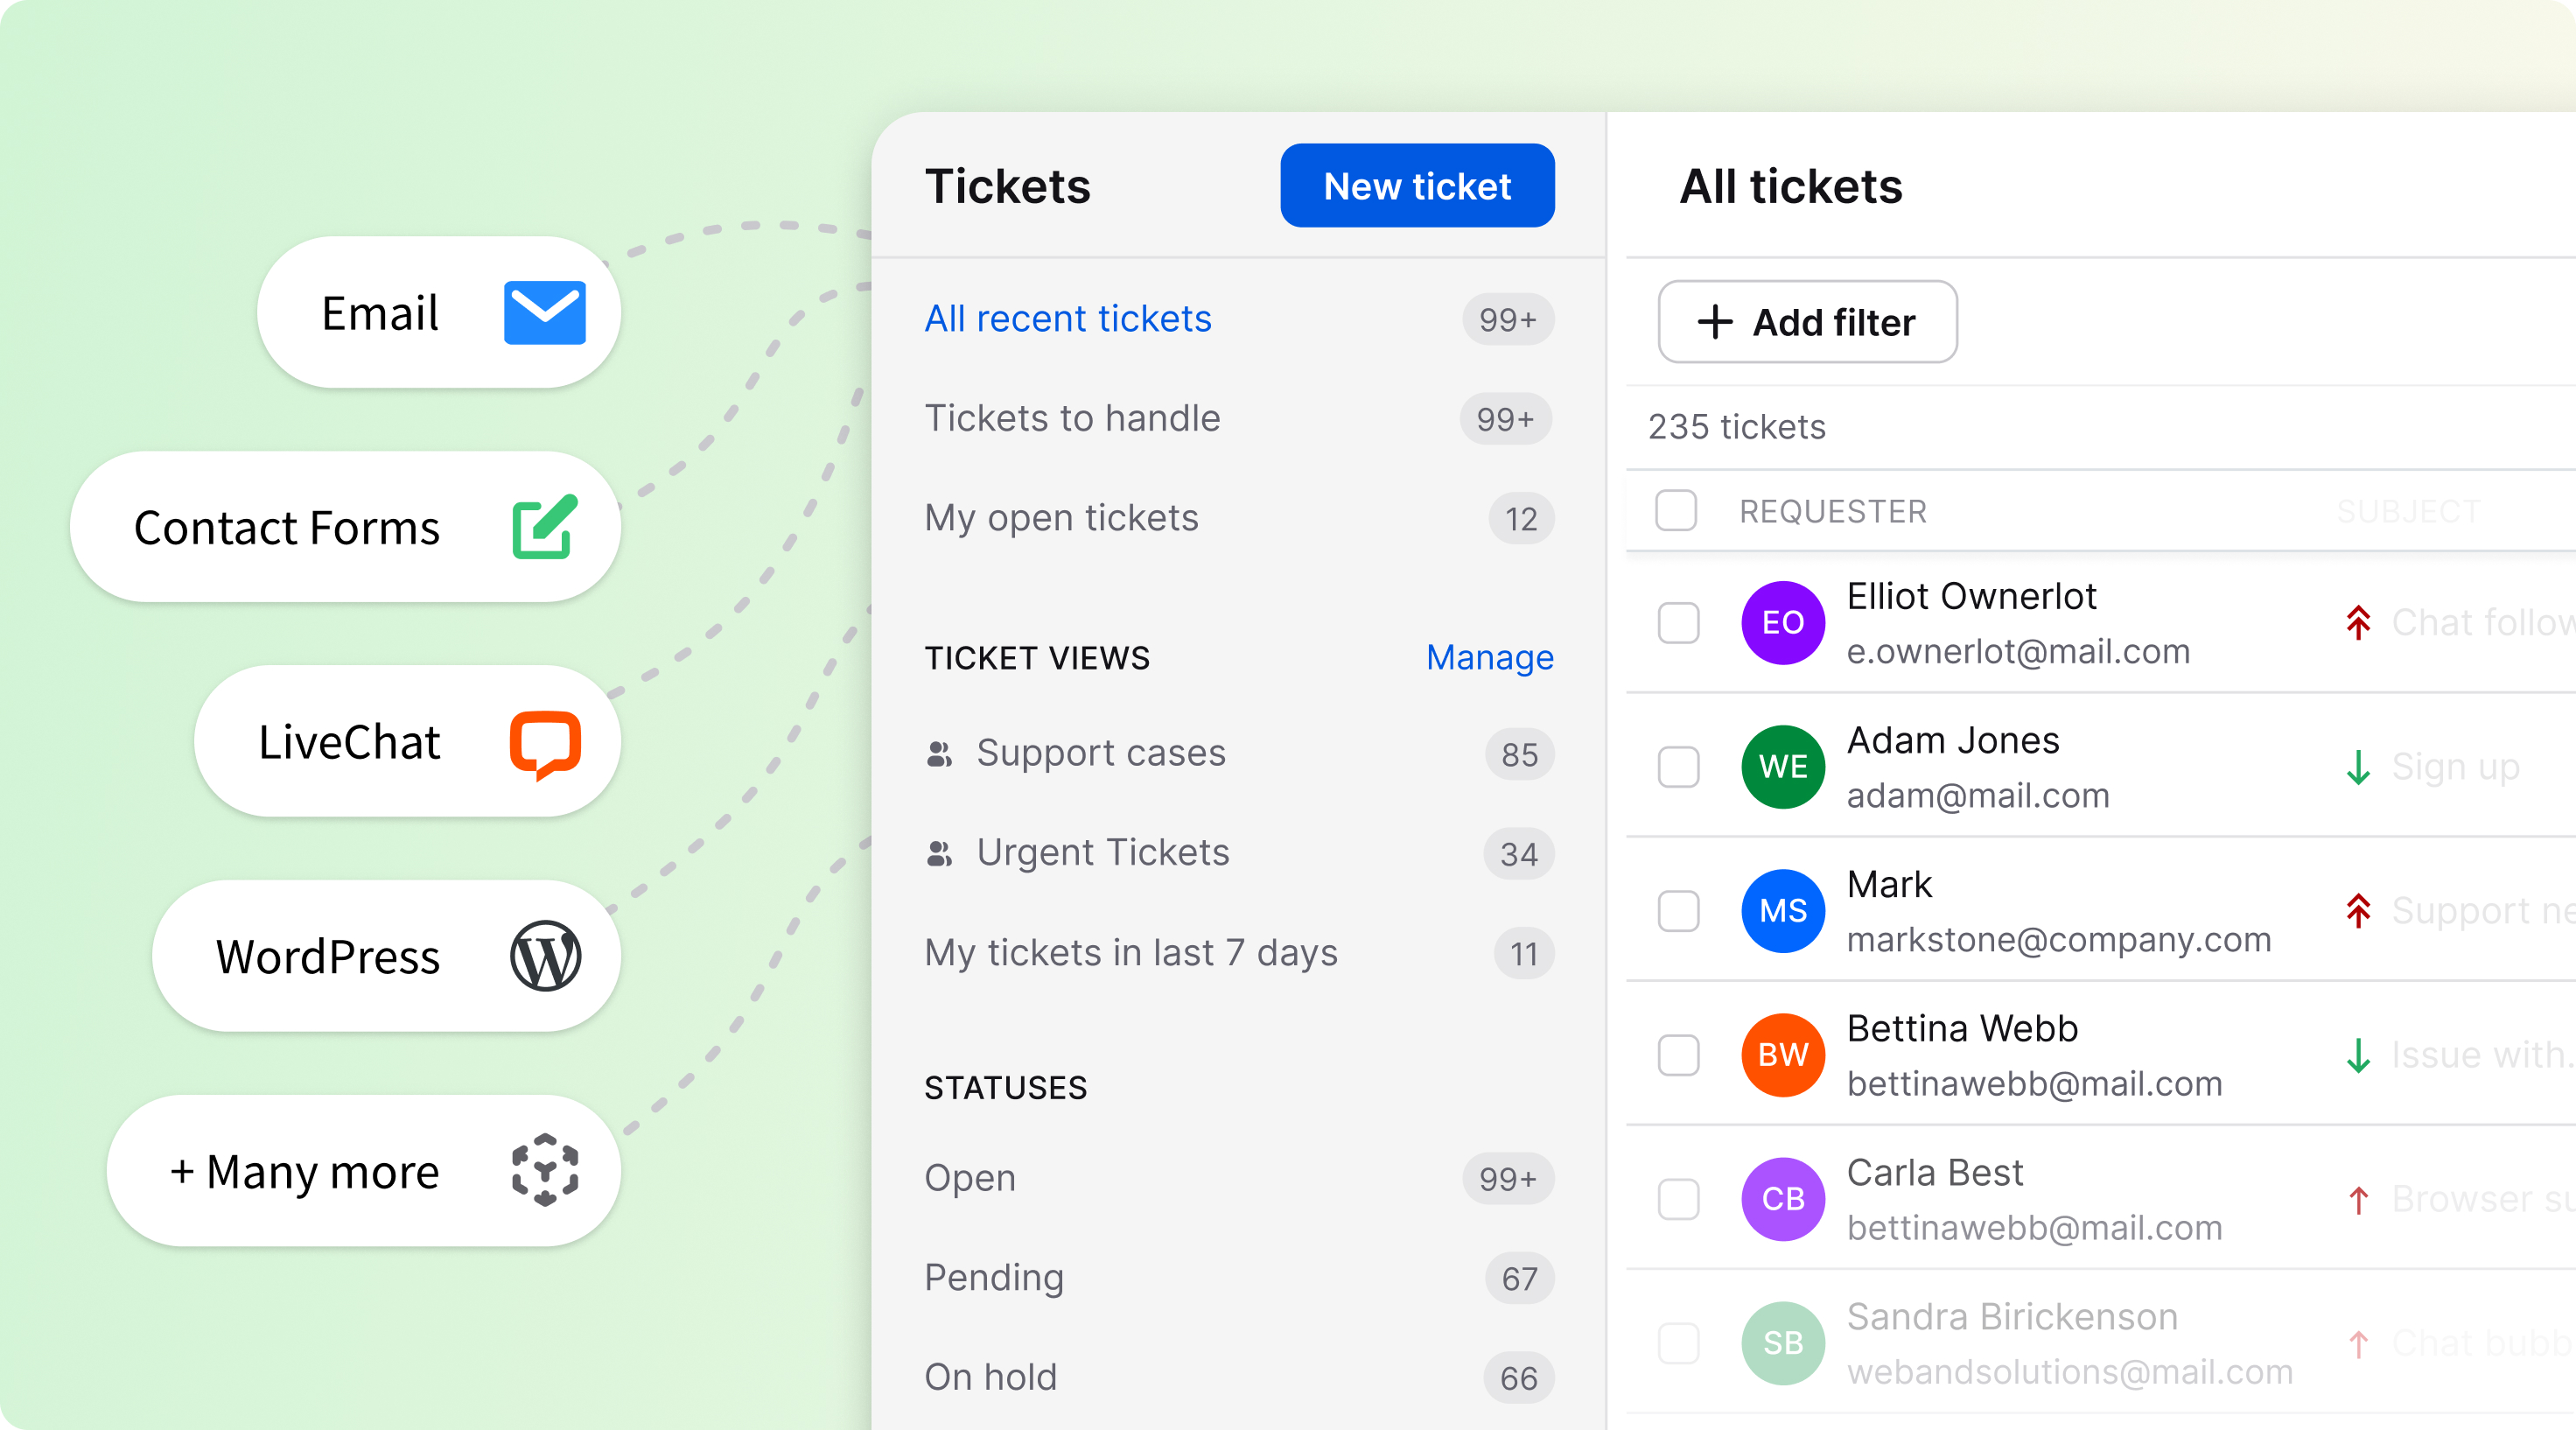This screenshot has width=2576, height=1430.
Task: Open My tickets in last 7 days
Action: click(x=1130, y=953)
